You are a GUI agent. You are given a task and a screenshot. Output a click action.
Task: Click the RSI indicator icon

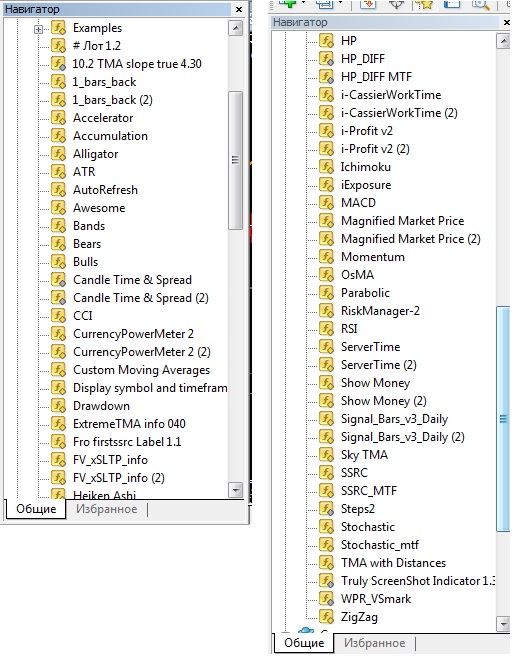(326, 328)
